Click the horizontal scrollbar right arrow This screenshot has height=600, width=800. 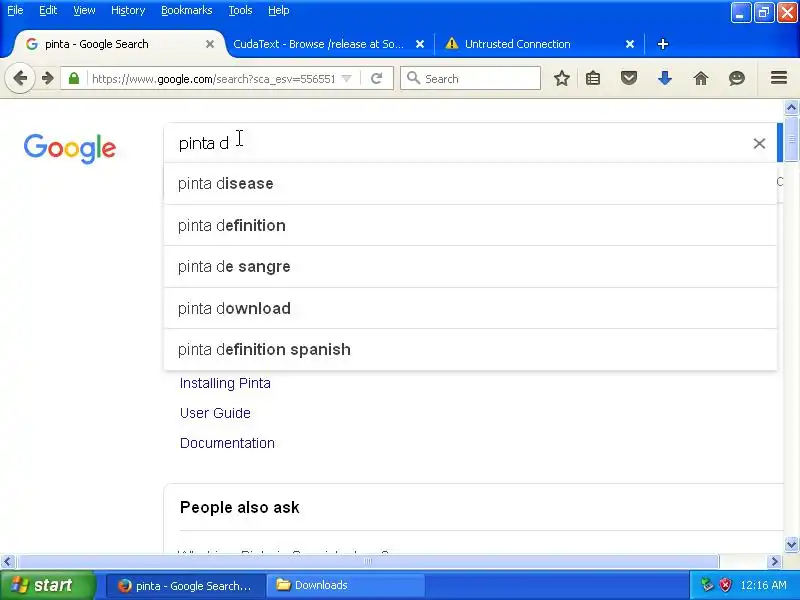pyautogui.click(x=775, y=562)
